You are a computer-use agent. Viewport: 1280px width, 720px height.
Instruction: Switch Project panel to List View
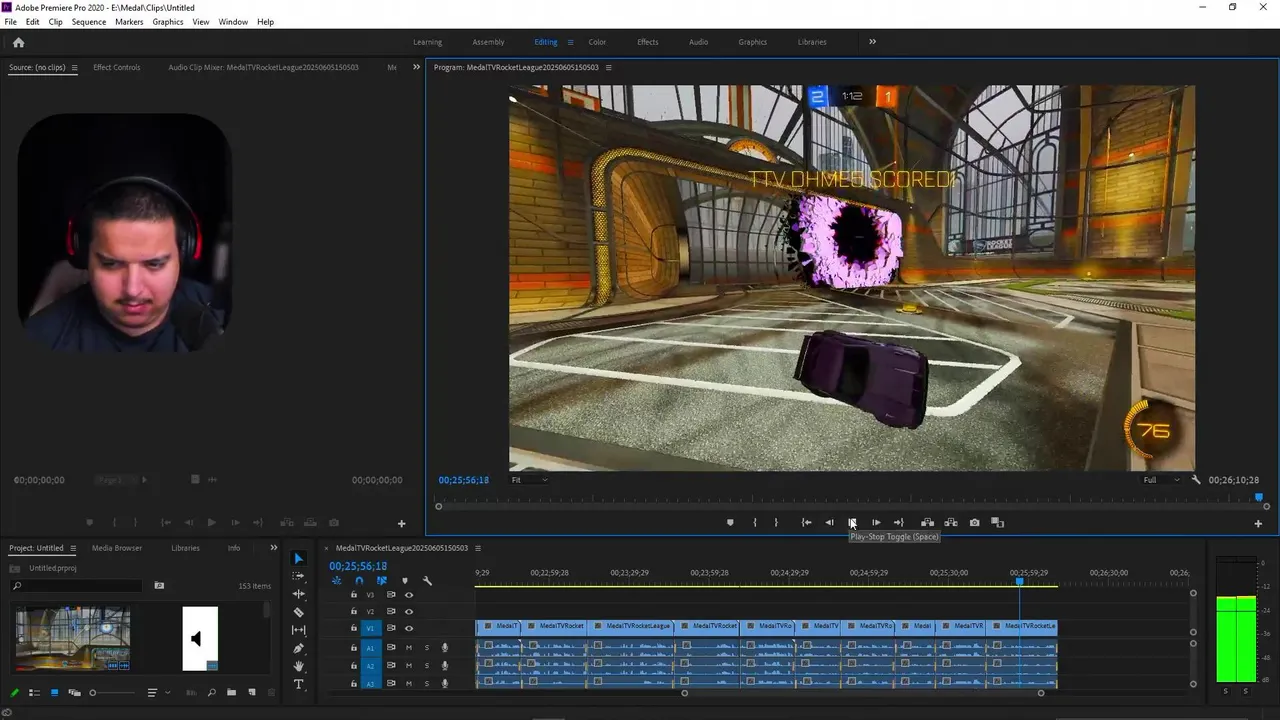click(x=34, y=692)
